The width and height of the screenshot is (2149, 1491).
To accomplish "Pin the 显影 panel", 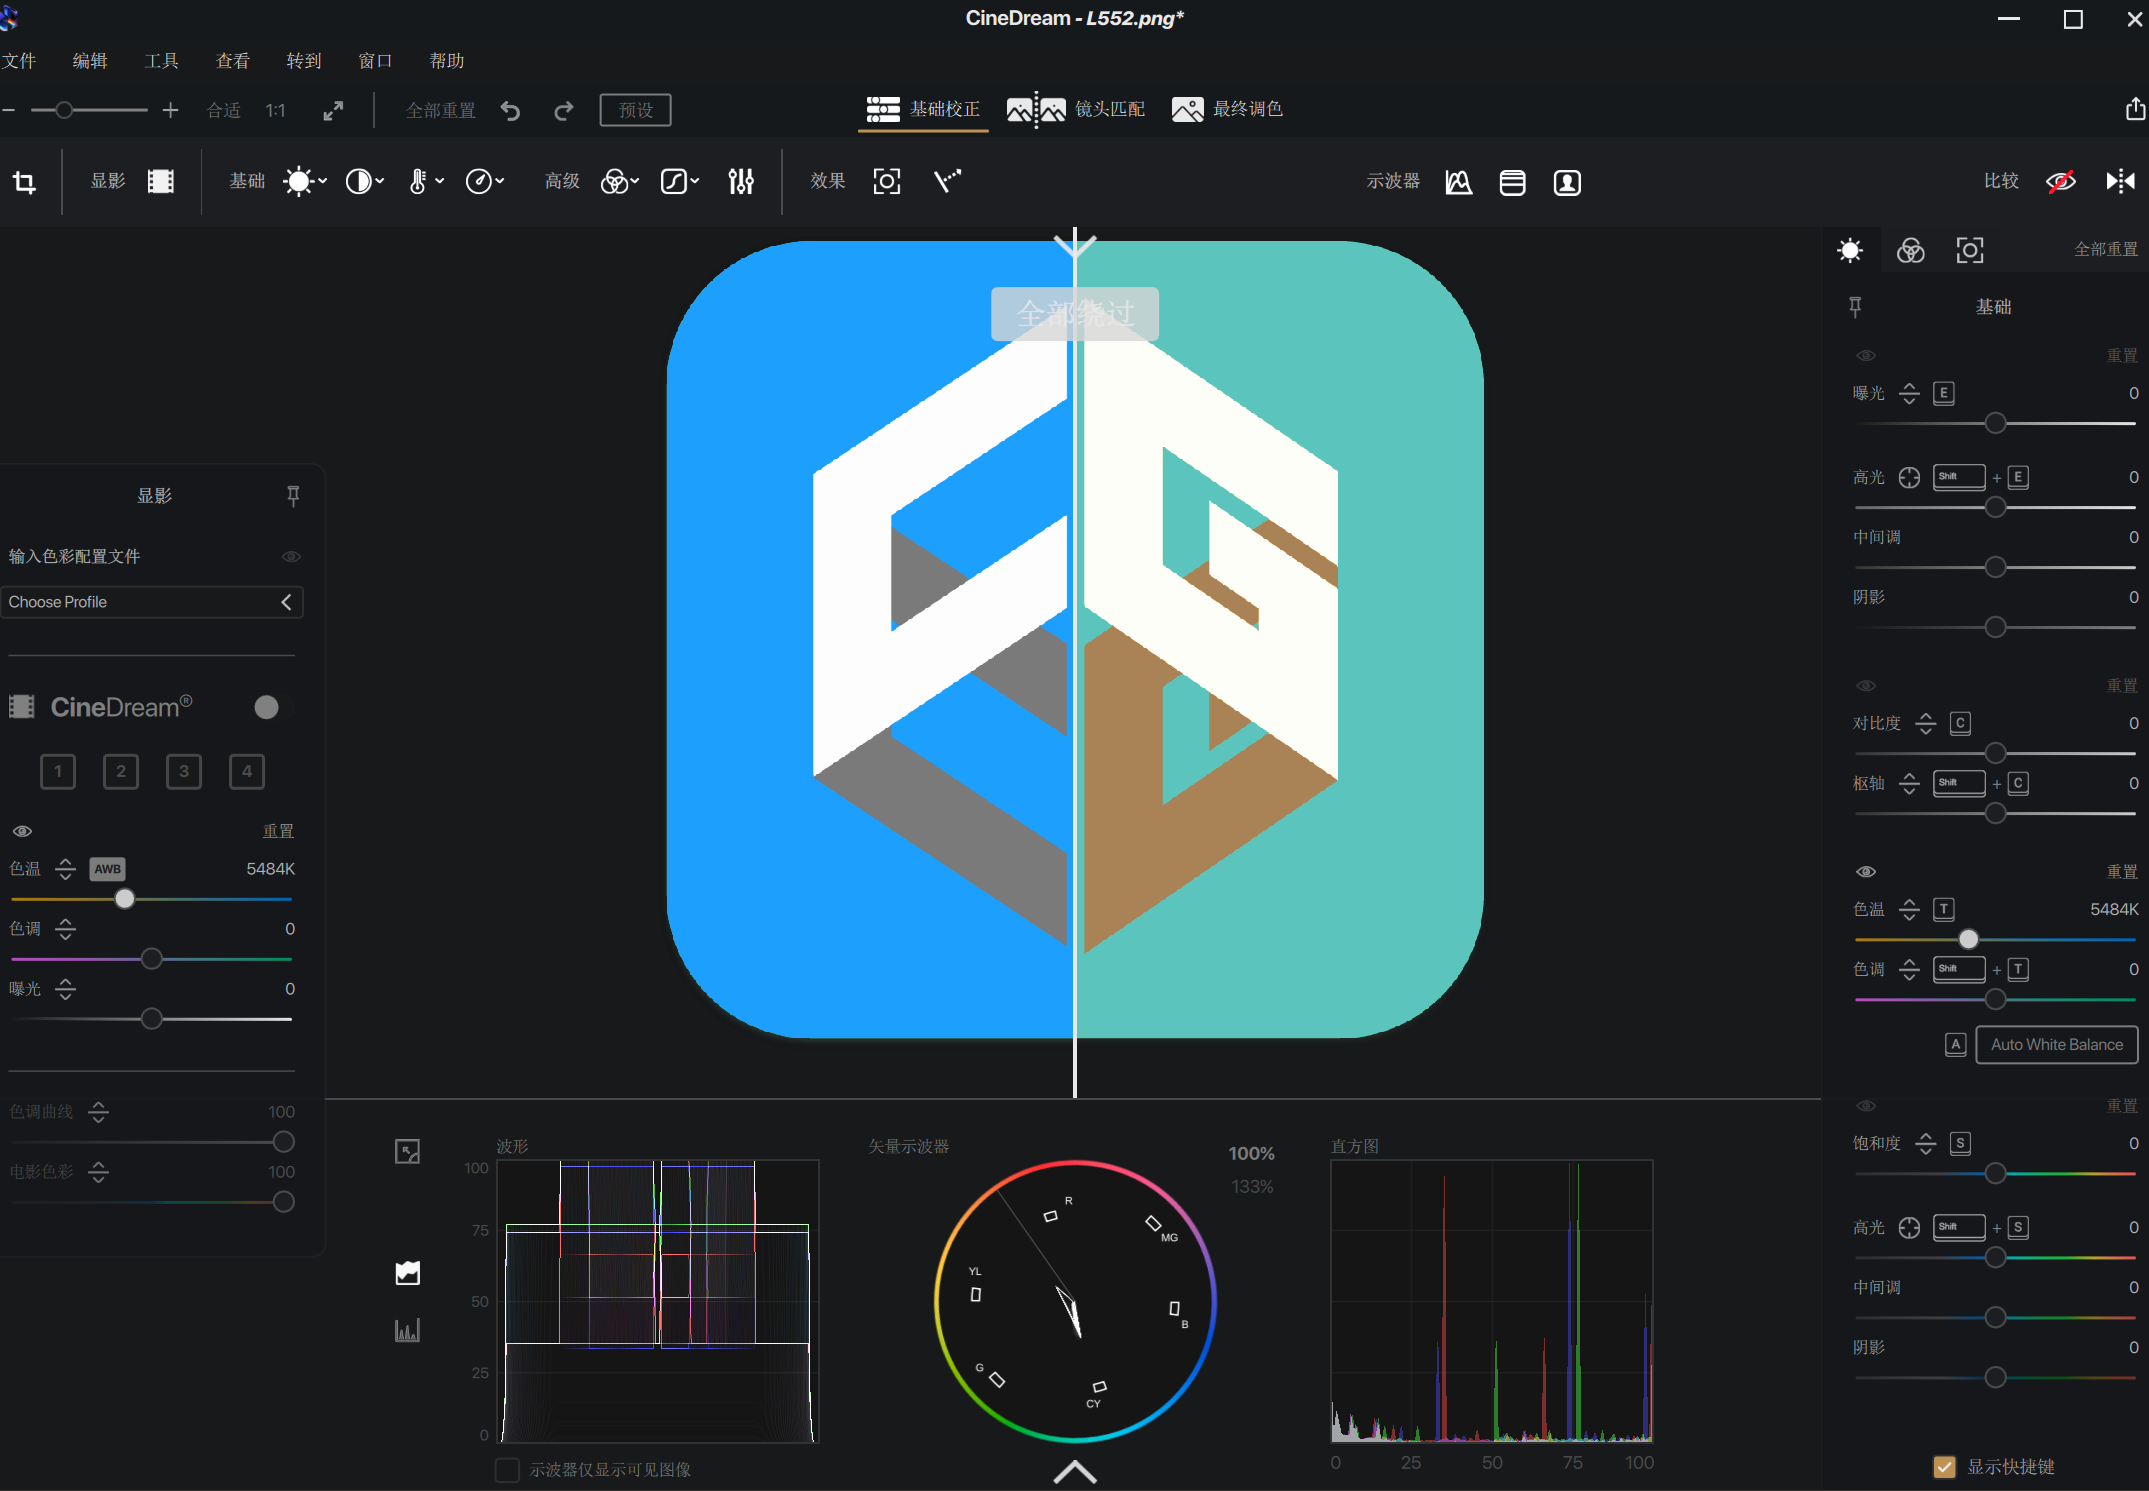I will (x=293, y=496).
